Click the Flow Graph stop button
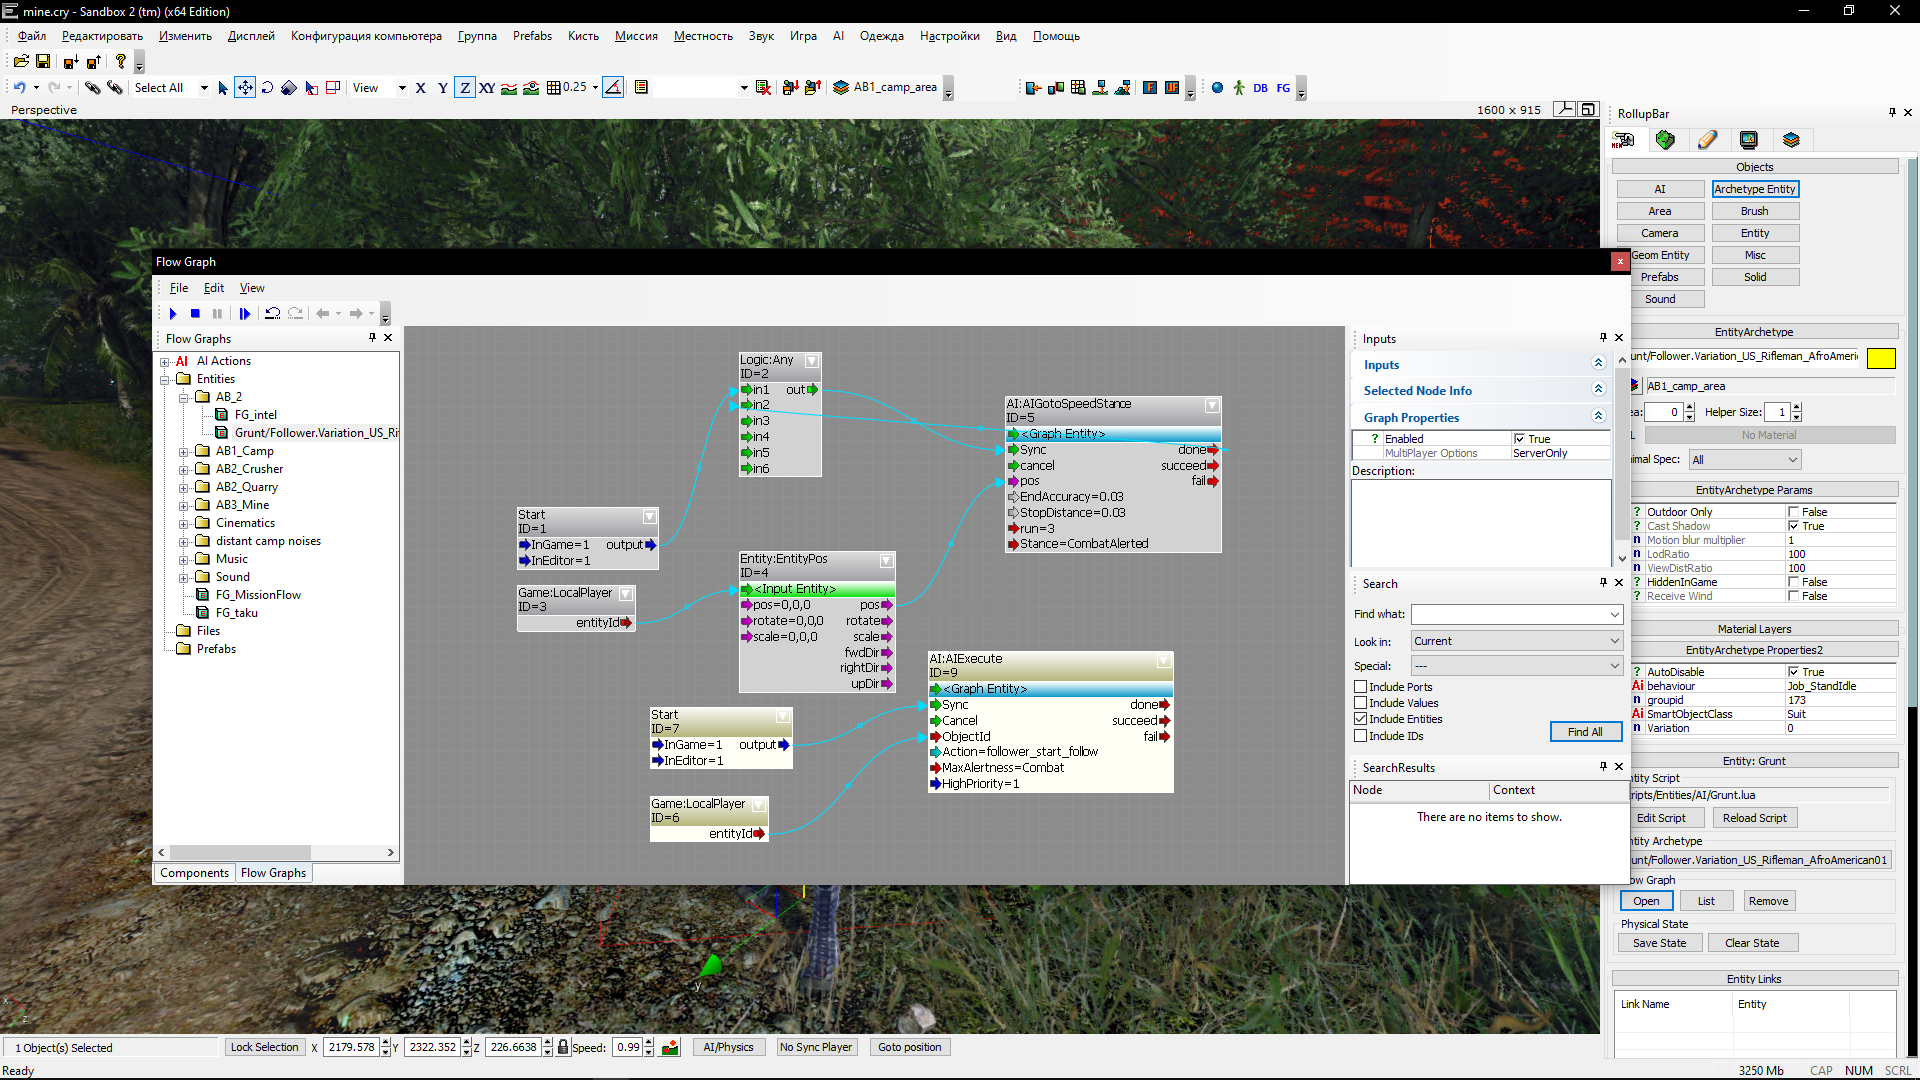Screen dimensions: 1920x1080 click(195, 314)
